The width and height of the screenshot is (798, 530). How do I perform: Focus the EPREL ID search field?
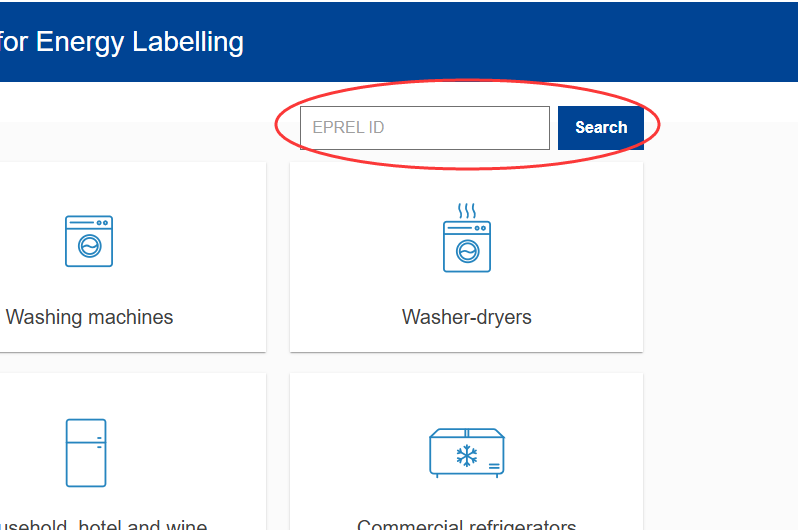coord(424,128)
